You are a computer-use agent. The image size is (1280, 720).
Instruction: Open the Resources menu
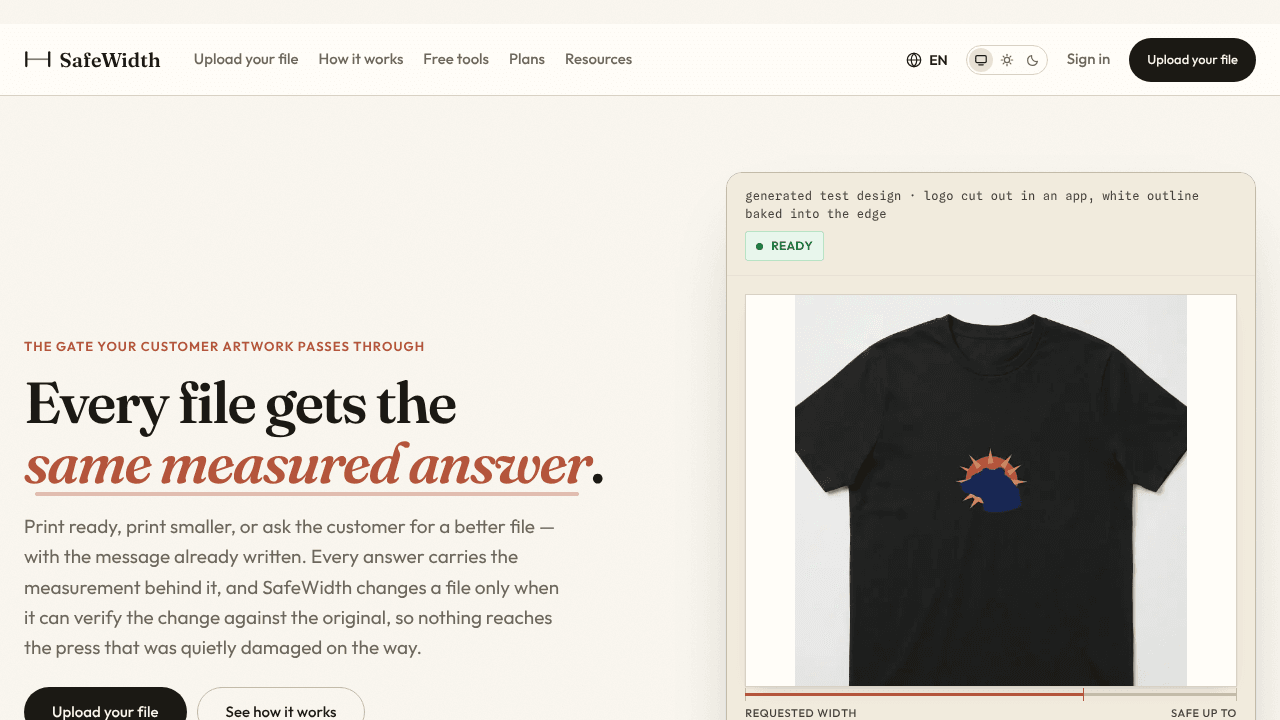click(598, 59)
